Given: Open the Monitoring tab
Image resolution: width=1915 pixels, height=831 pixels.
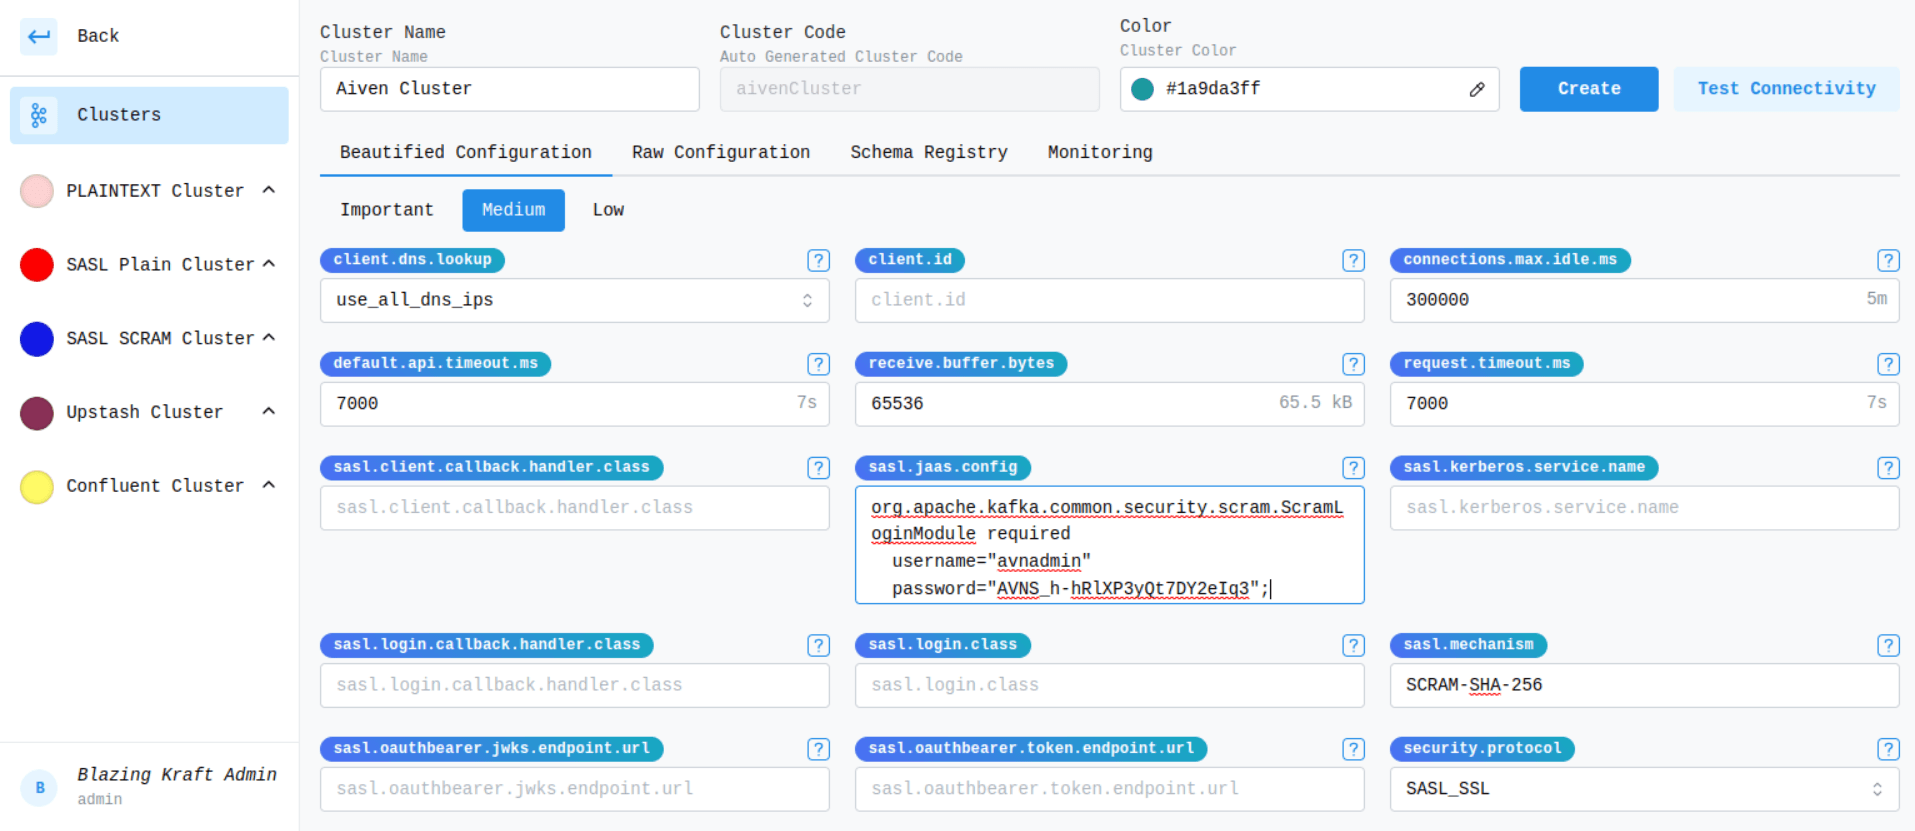Looking at the screenshot, I should [1100, 152].
